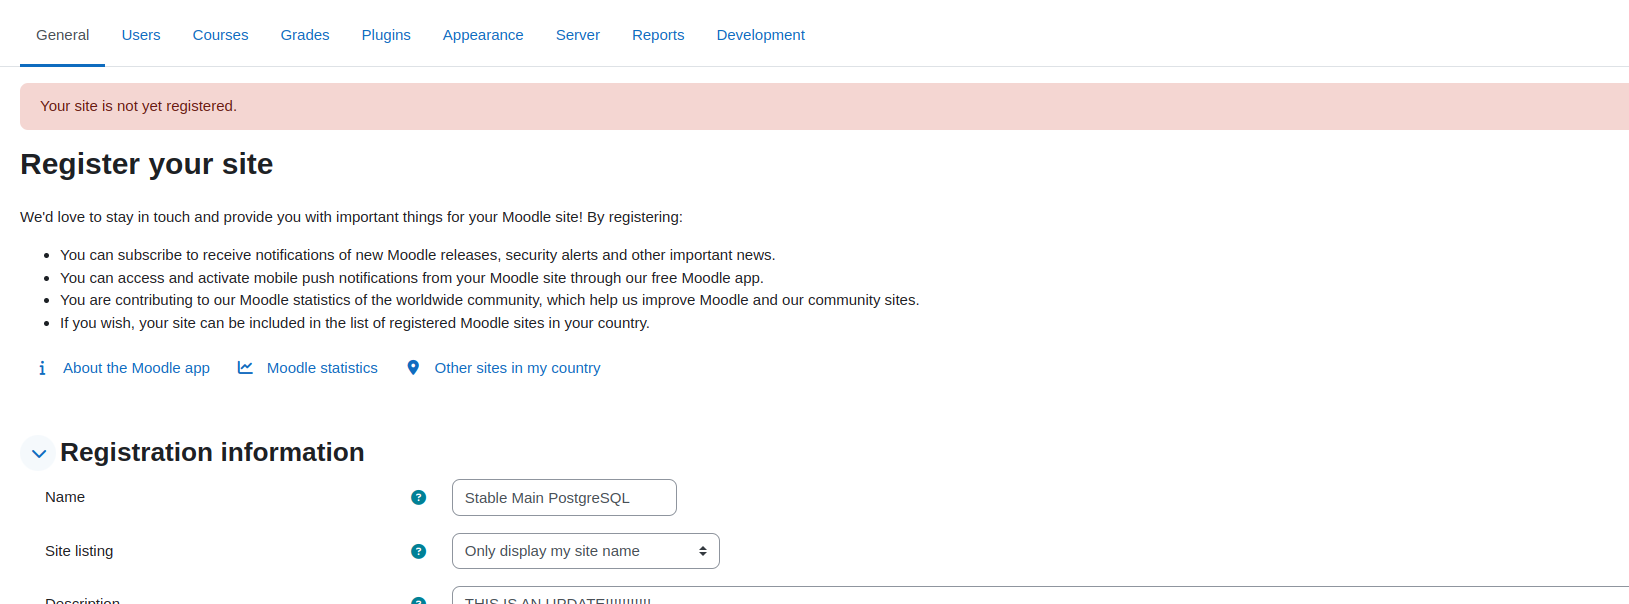Image resolution: width=1629 pixels, height=604 pixels.
Task: Select the Plugins tab
Action: click(386, 35)
